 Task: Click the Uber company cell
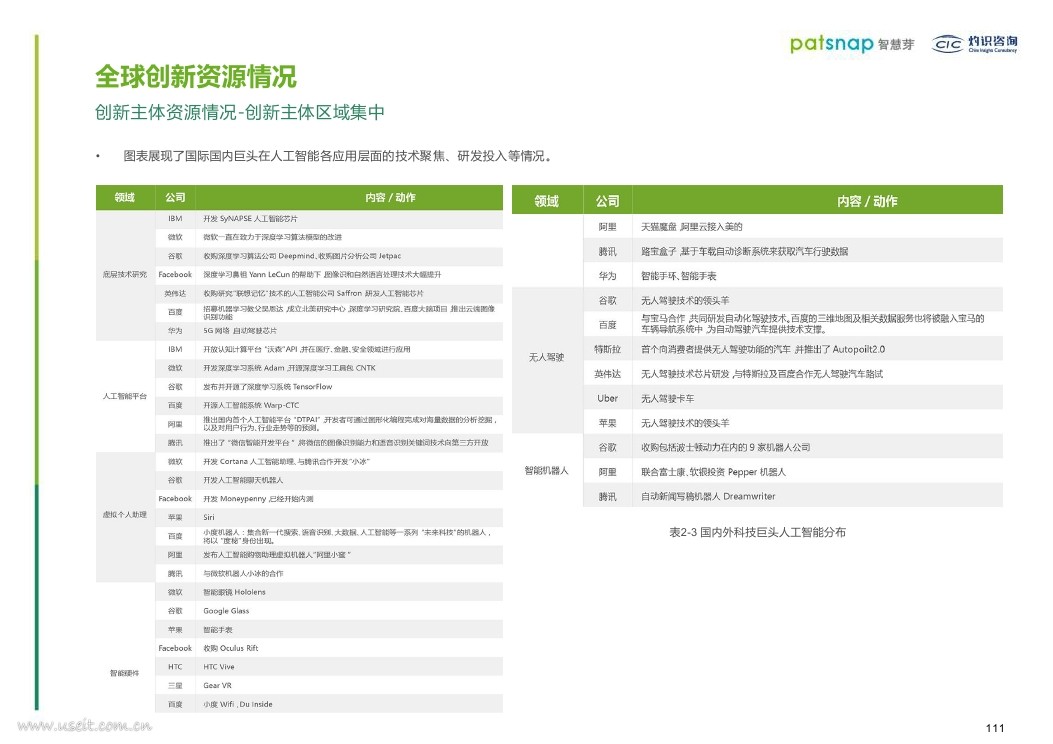point(607,398)
